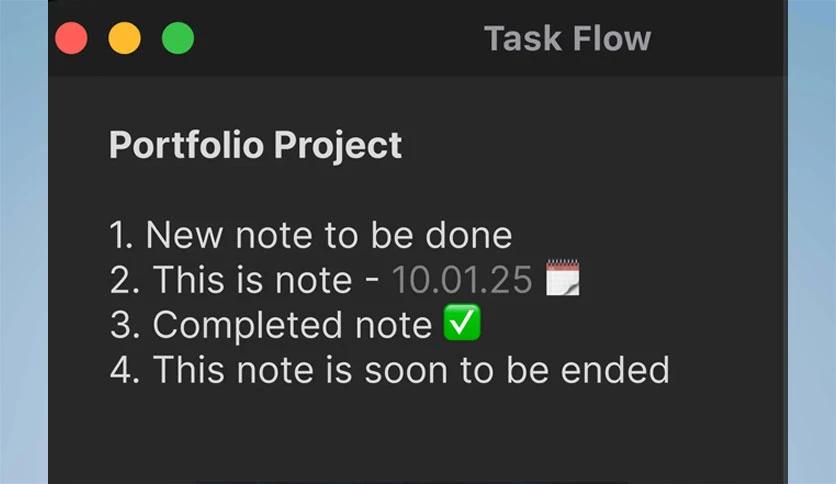Image resolution: width=836 pixels, height=484 pixels.
Task: Click empty title bar area left of Task Flow
Action: (339, 38)
